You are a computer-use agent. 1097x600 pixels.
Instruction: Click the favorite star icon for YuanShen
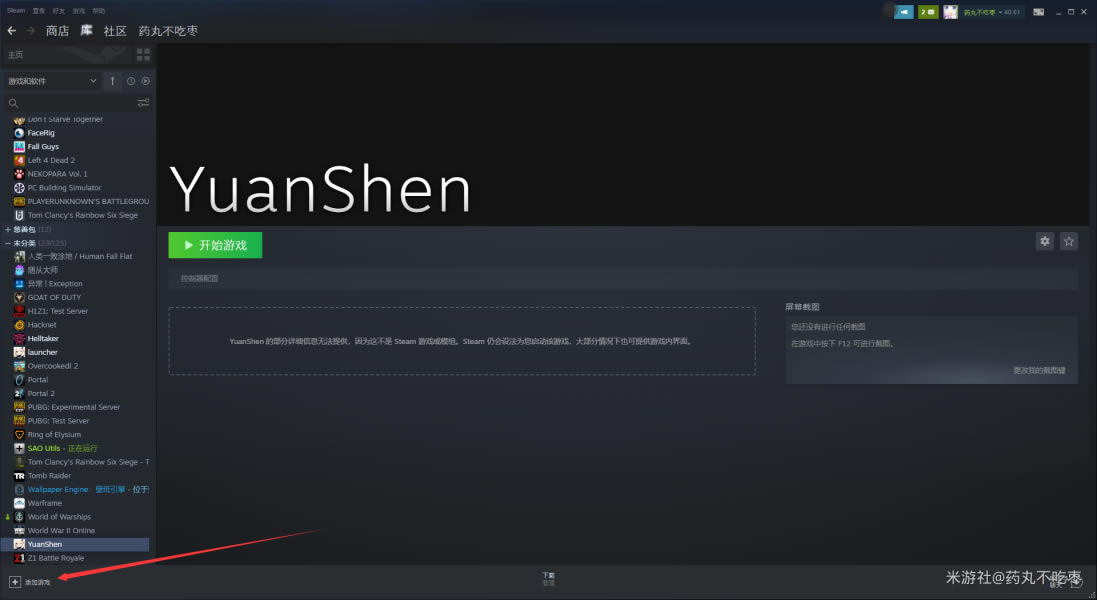point(1069,241)
